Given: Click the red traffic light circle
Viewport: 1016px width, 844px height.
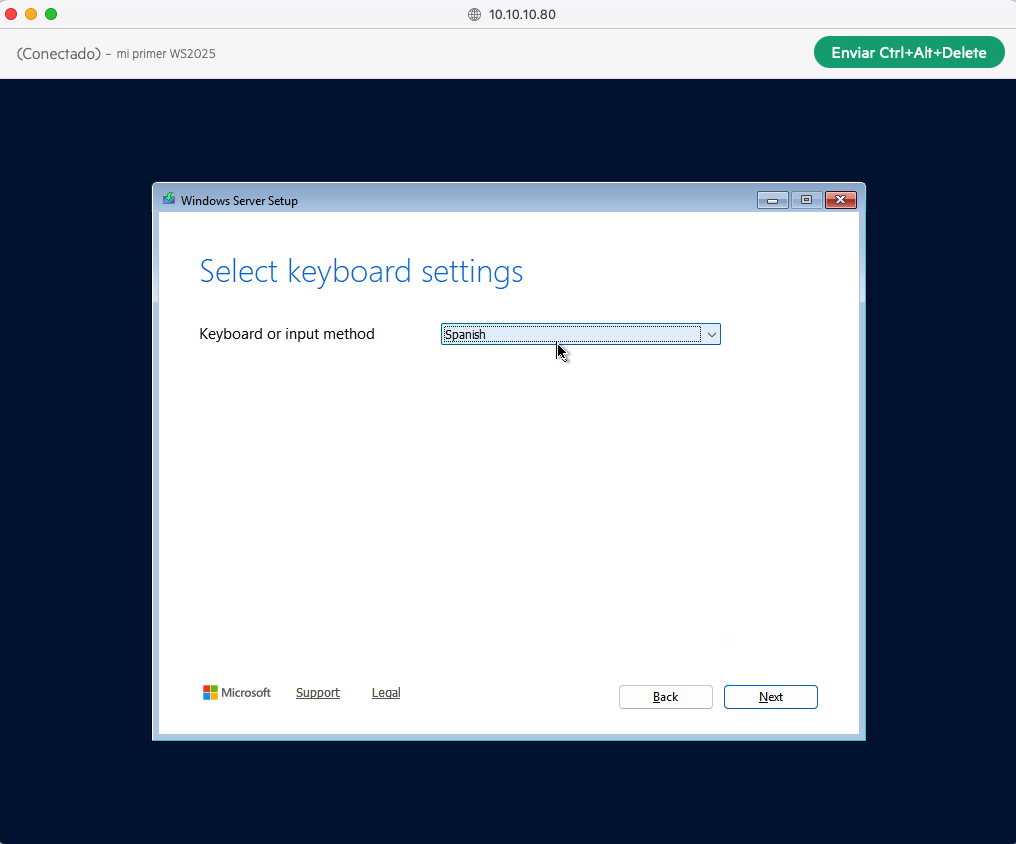Looking at the screenshot, I should [10, 14].
